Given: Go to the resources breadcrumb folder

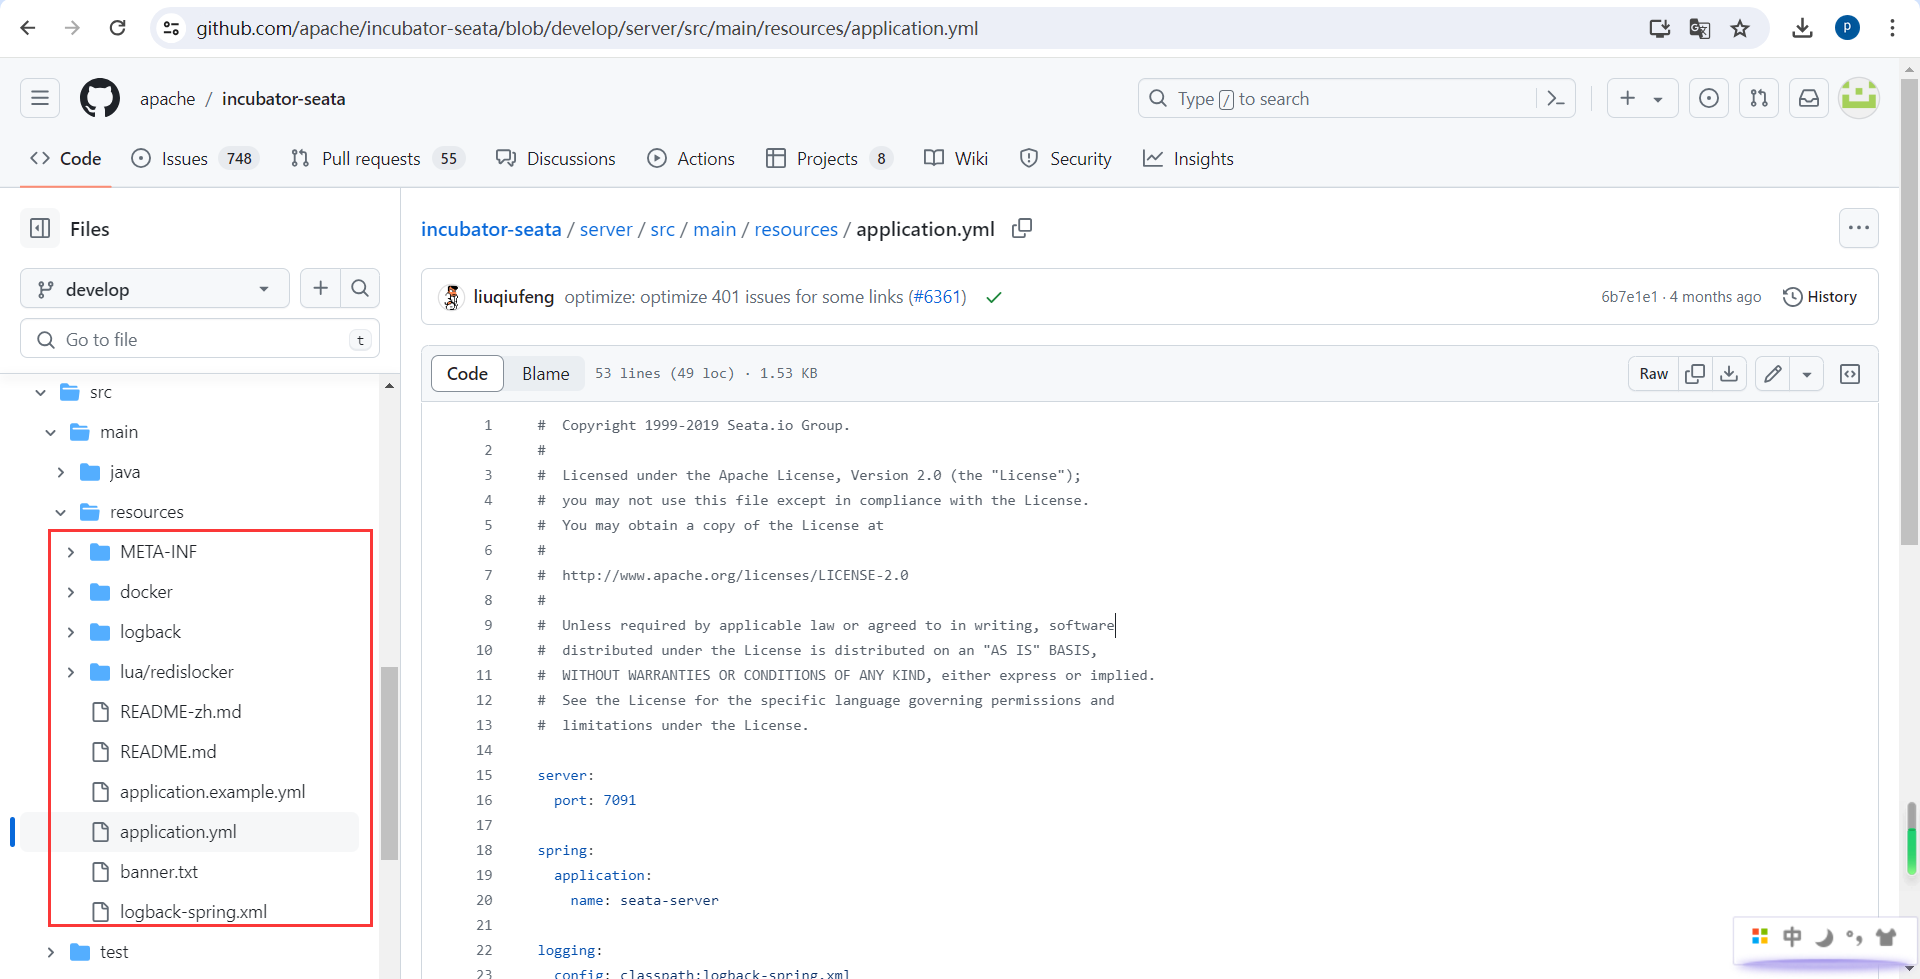Looking at the screenshot, I should [796, 229].
